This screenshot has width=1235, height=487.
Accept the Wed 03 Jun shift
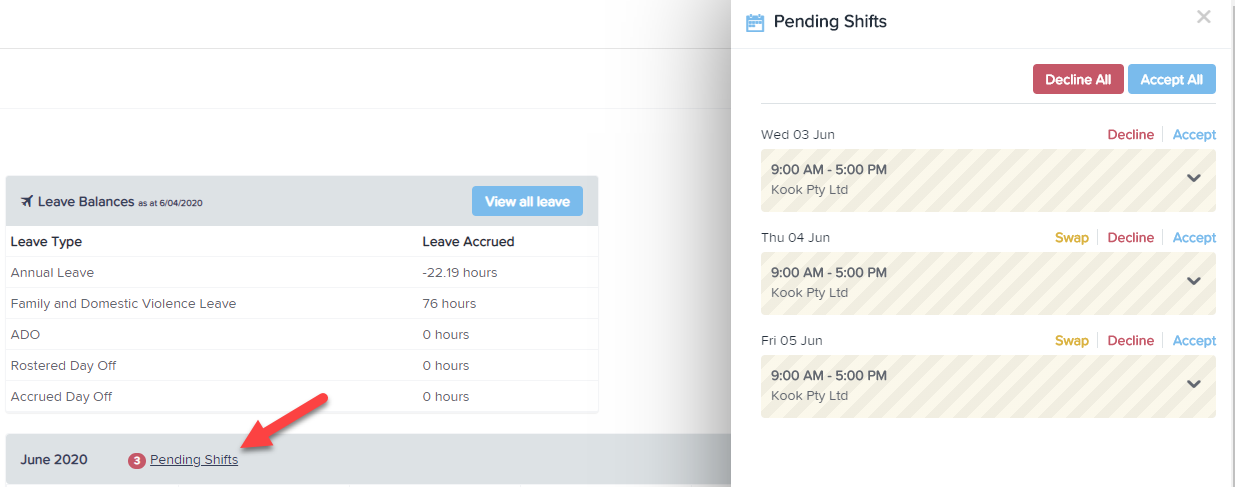[x=1194, y=135]
